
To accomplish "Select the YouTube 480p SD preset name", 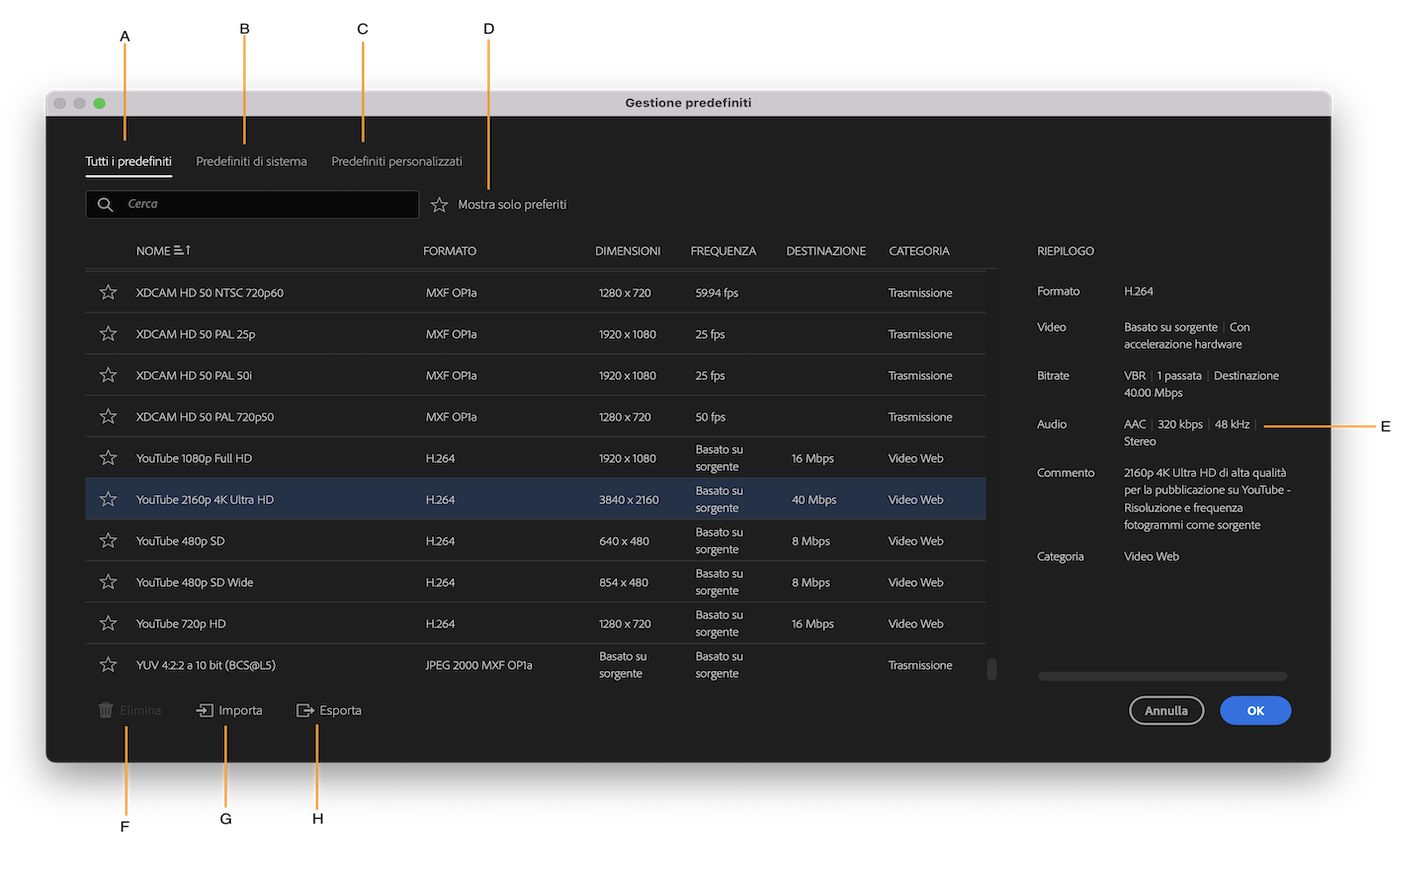I will [x=180, y=541].
